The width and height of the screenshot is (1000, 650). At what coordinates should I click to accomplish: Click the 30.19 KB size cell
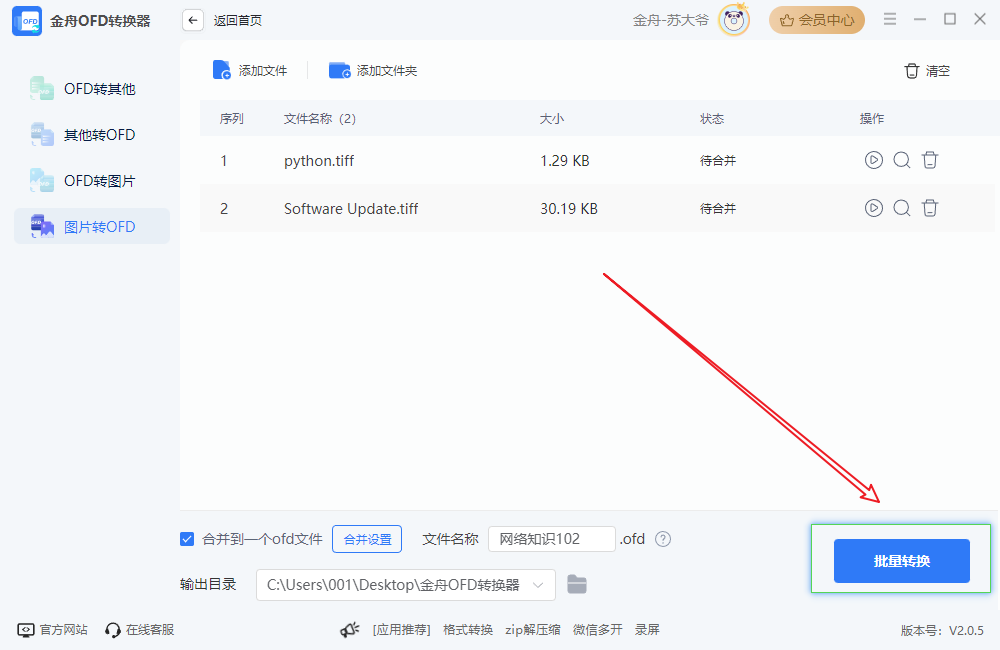tap(569, 209)
